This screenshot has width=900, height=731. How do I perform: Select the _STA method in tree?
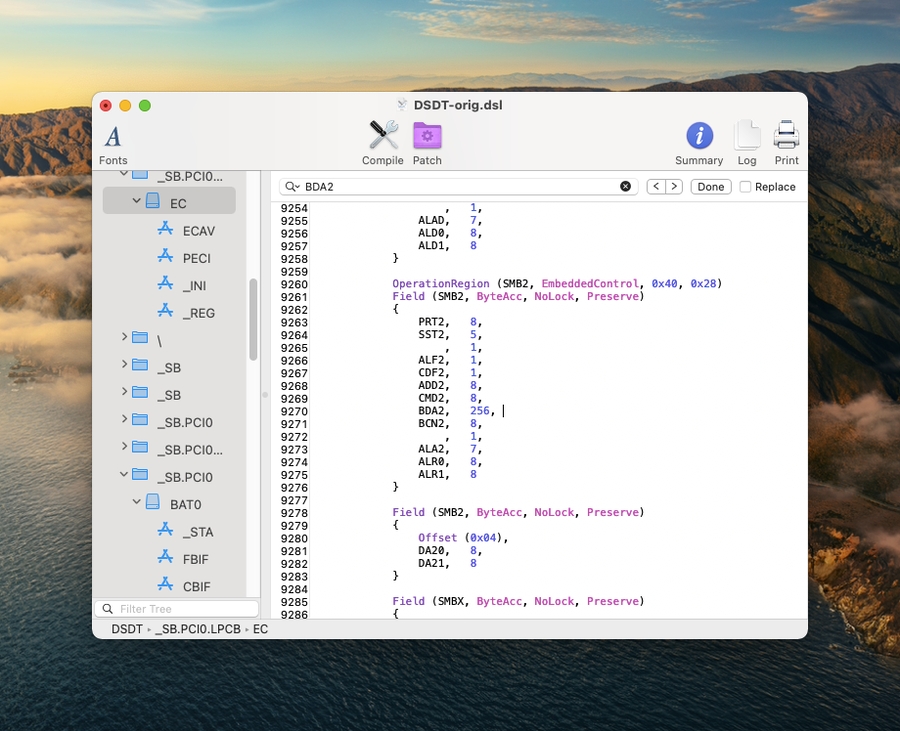click(x=198, y=532)
